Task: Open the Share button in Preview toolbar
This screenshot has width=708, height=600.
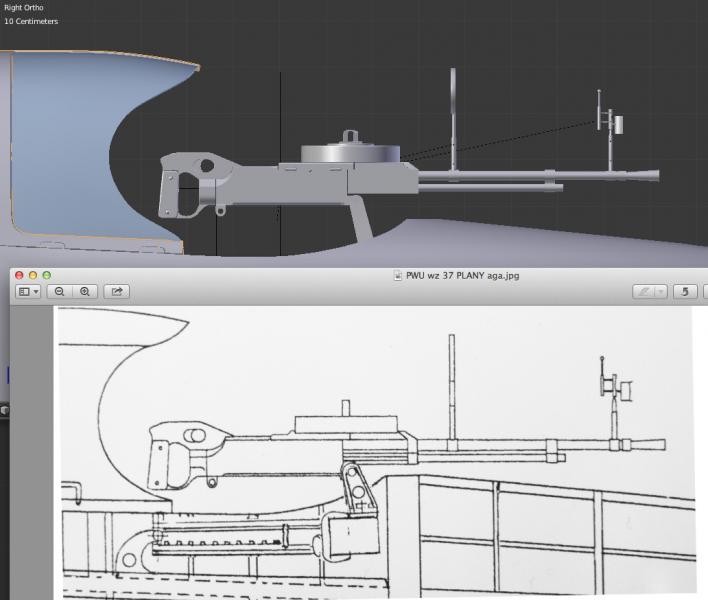Action: click(x=116, y=291)
